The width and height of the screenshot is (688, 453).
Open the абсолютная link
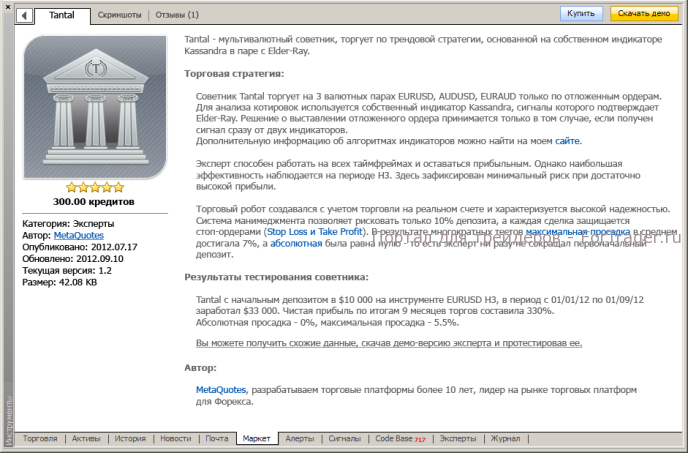click(296, 243)
